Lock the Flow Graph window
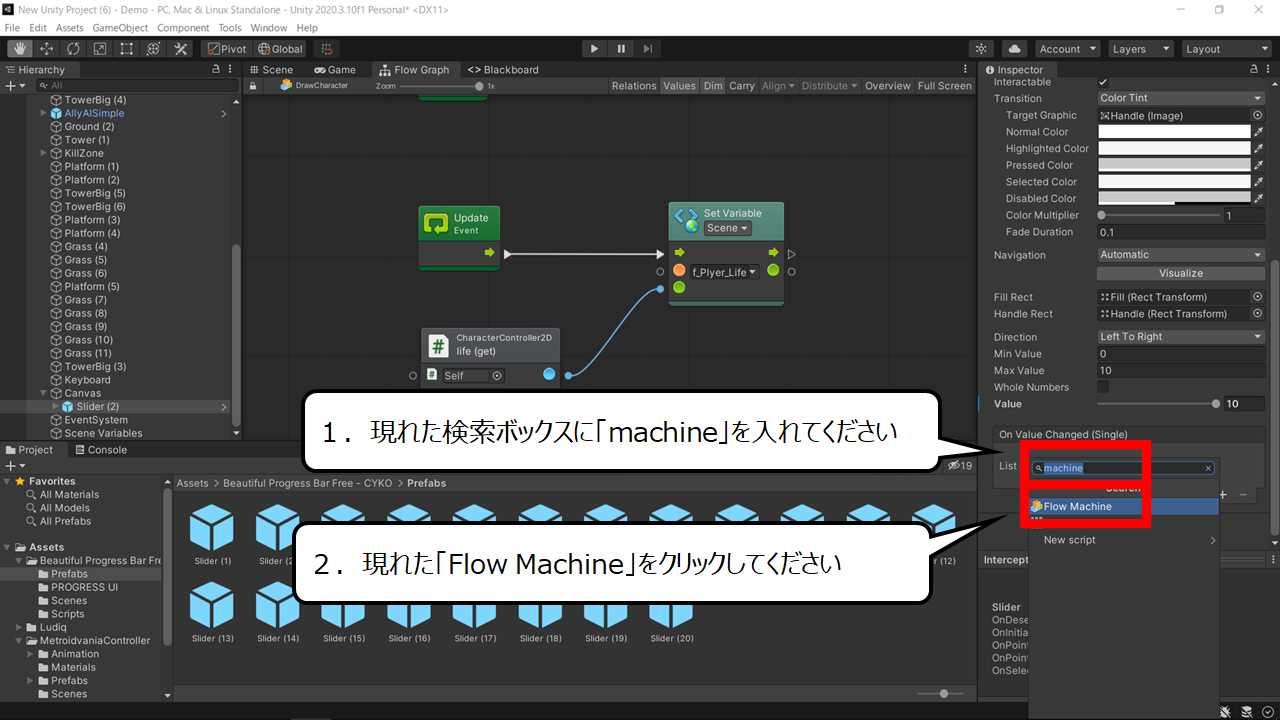 (254, 86)
